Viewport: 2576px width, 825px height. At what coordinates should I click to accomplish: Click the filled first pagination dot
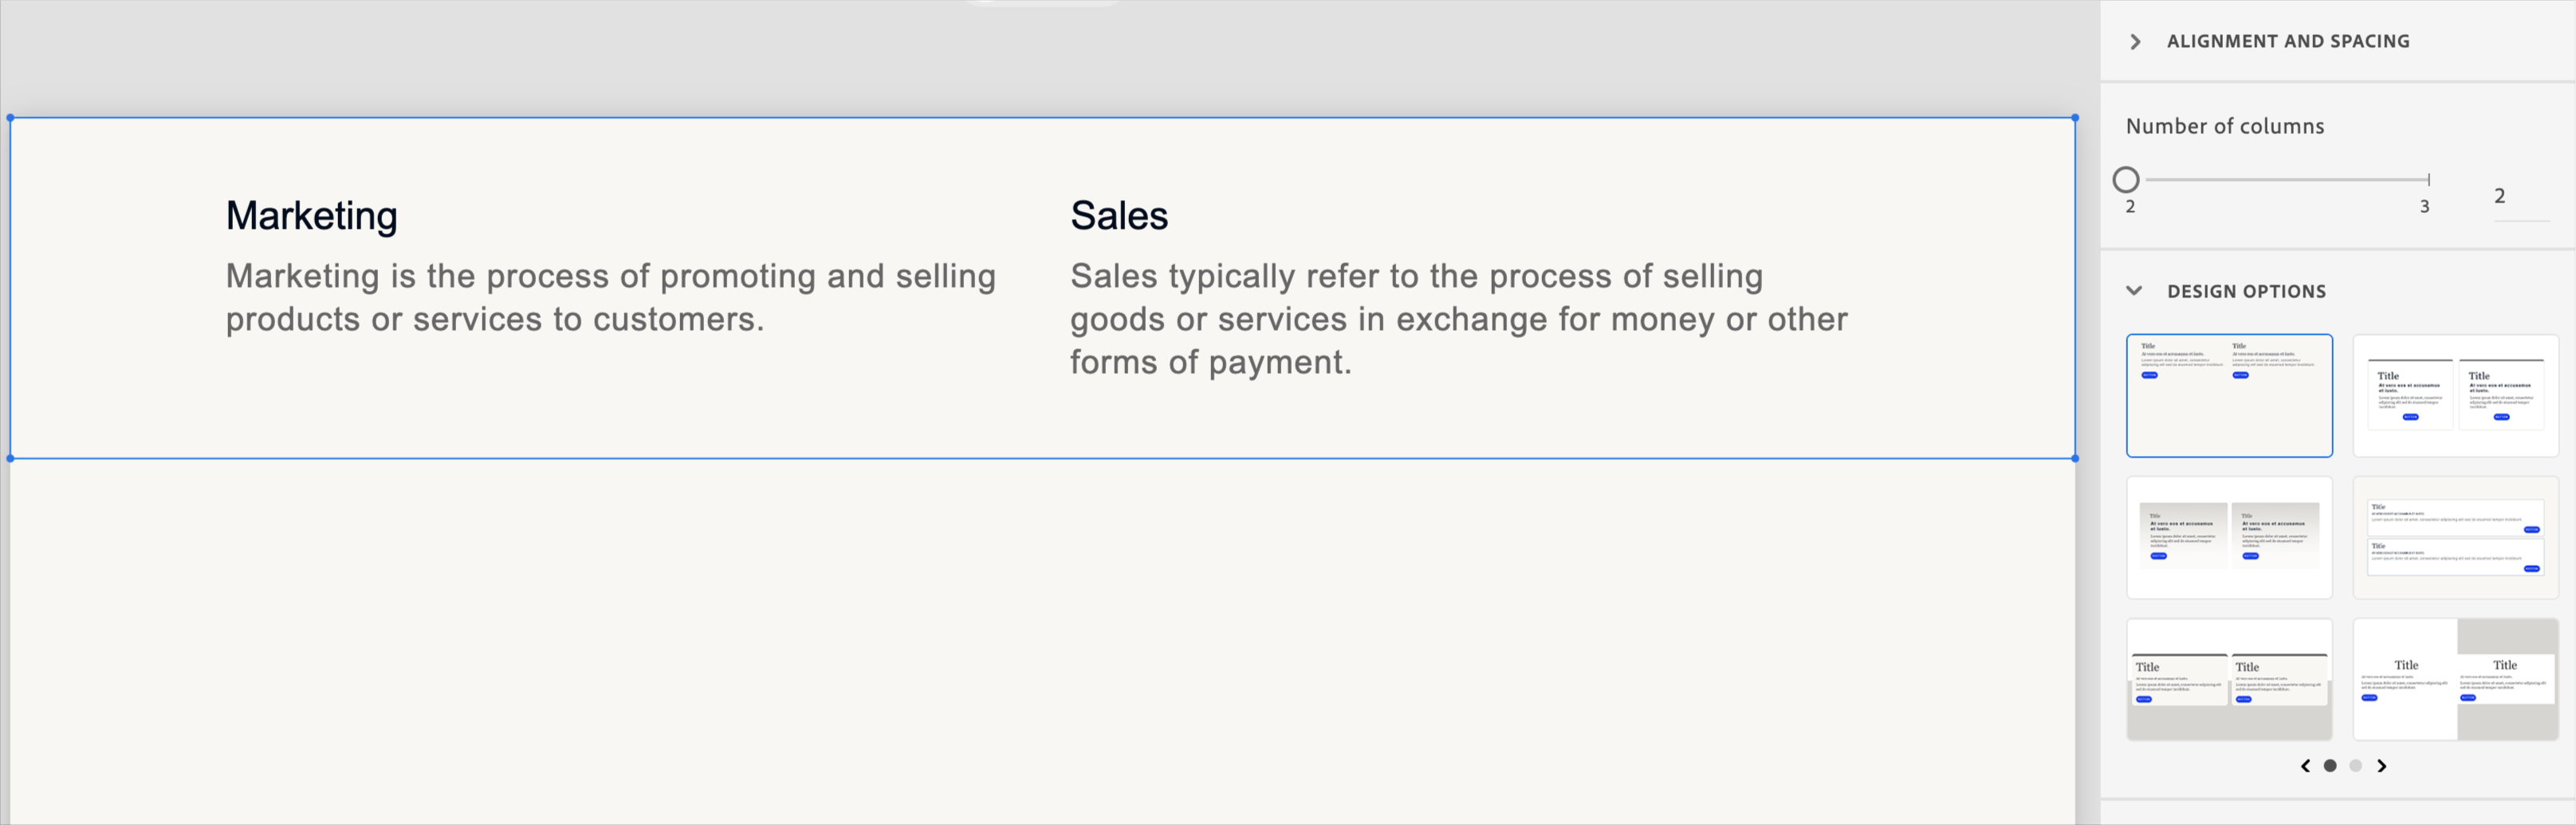[2330, 765]
